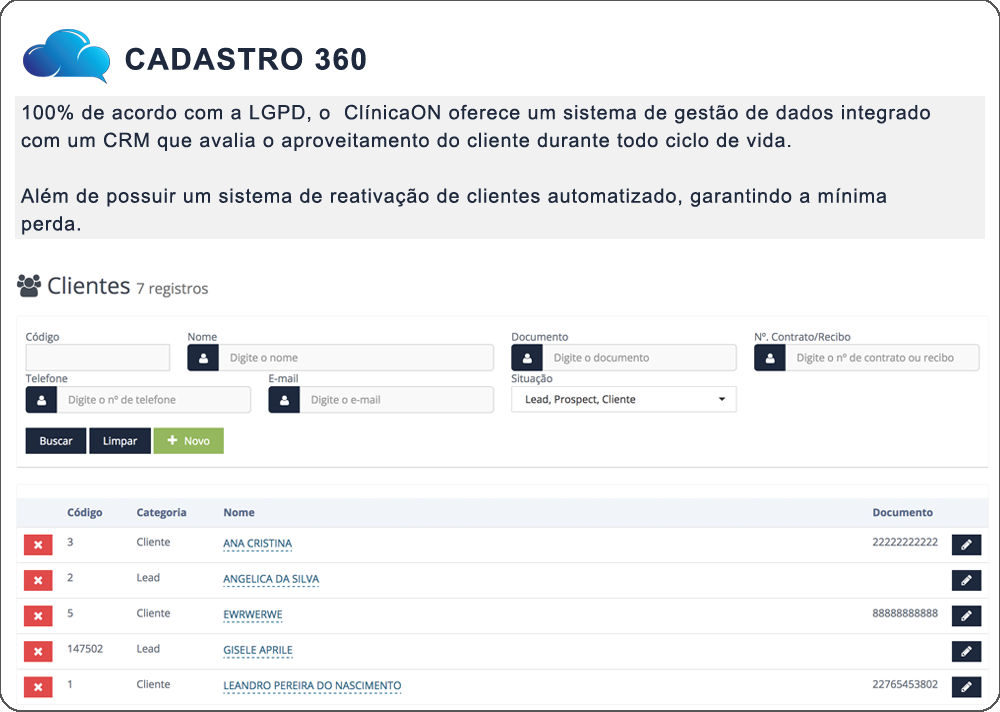Click the Documento input field
The height and width of the screenshot is (712, 1000).
coord(639,358)
